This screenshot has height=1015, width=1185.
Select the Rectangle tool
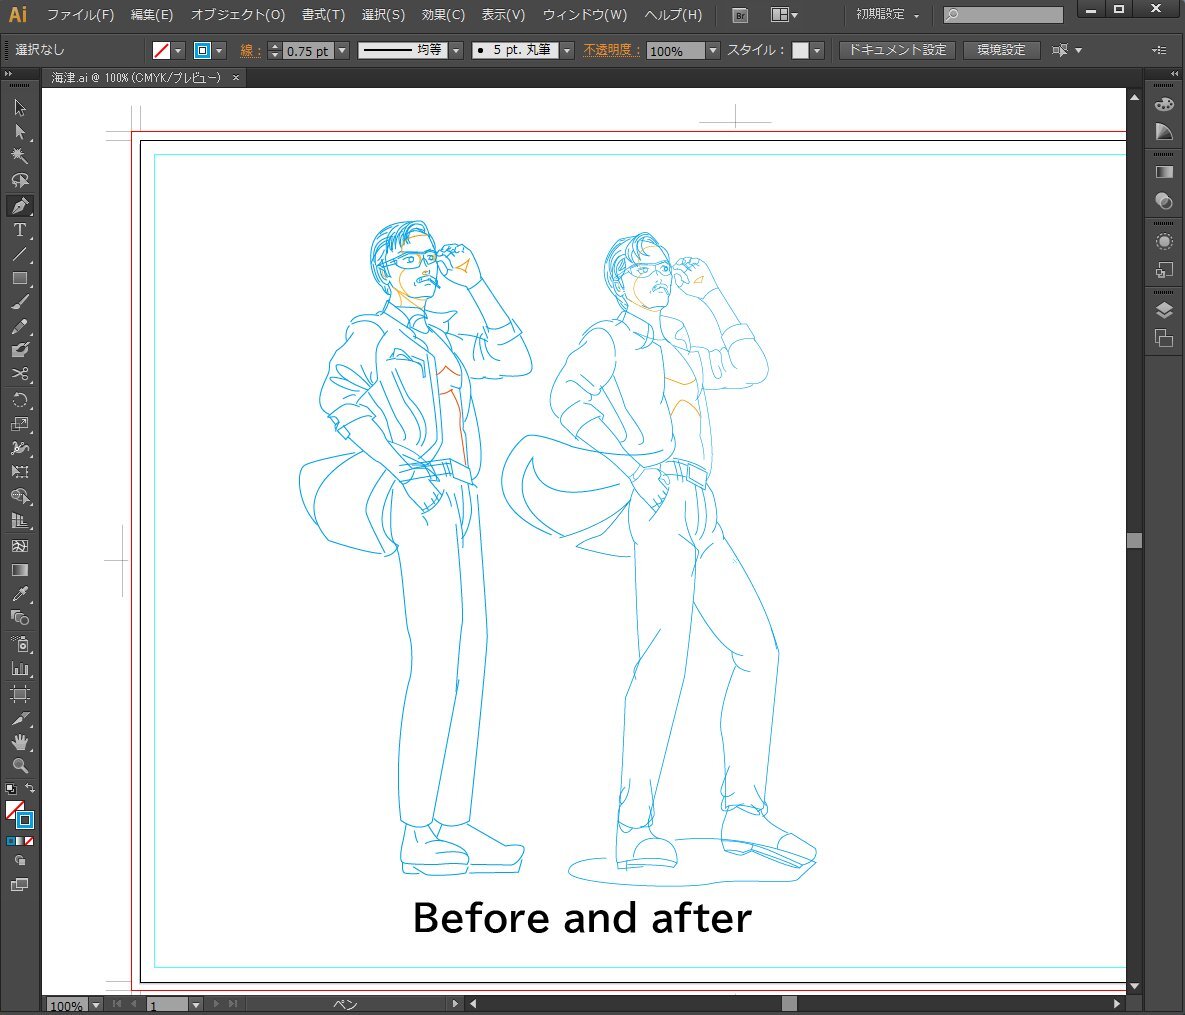pyautogui.click(x=20, y=278)
